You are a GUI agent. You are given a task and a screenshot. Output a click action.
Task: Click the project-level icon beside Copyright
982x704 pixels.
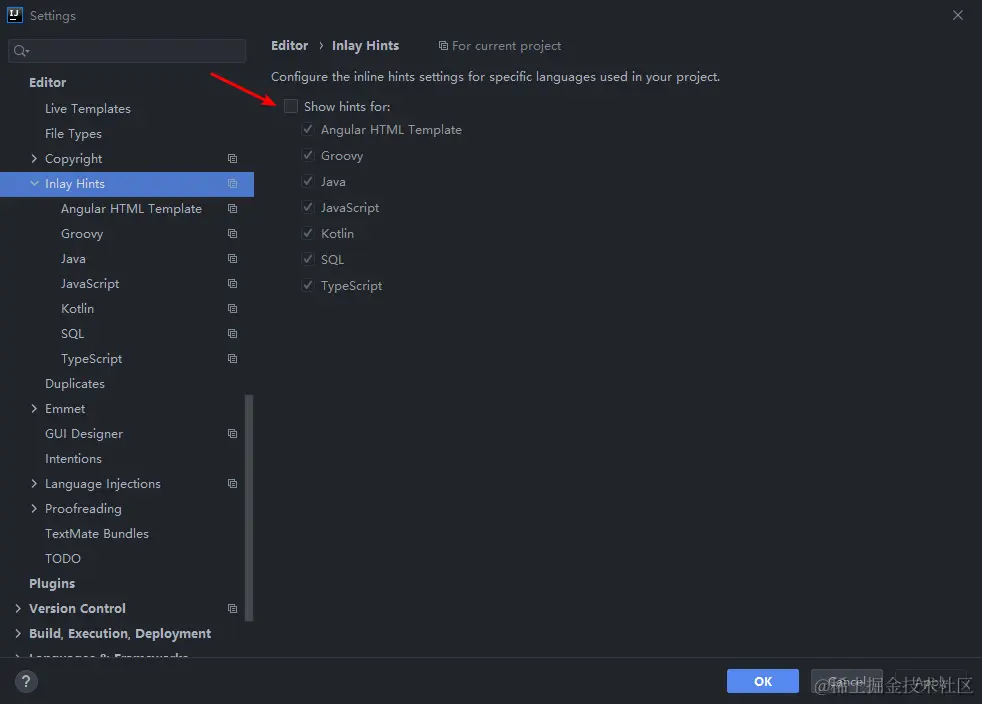click(x=232, y=159)
